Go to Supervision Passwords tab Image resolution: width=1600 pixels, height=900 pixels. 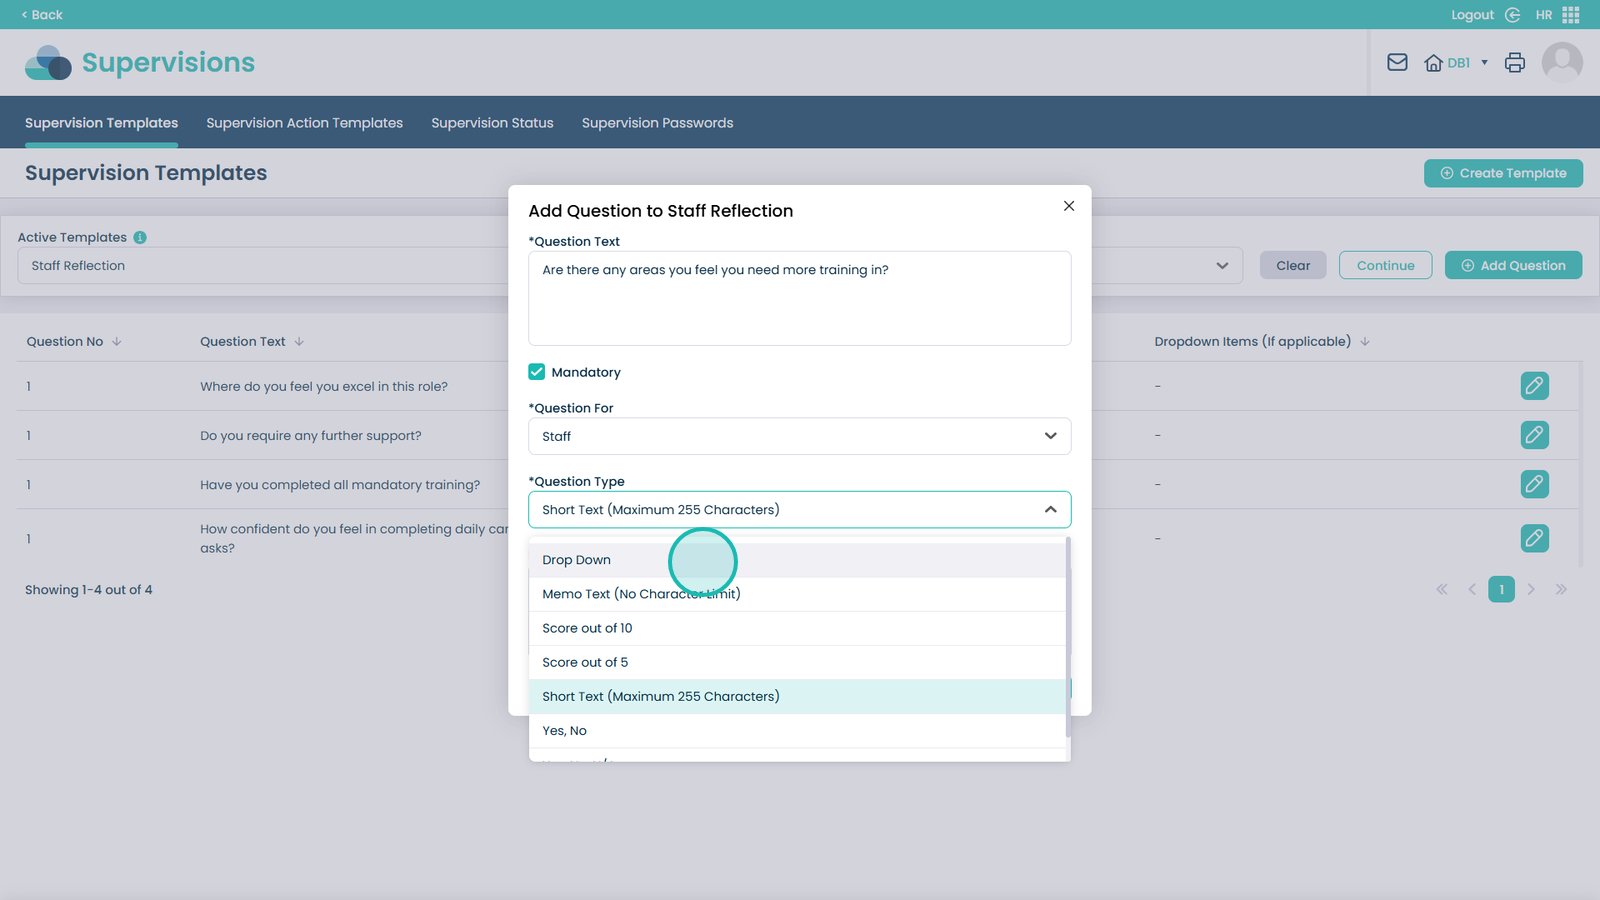[657, 123]
